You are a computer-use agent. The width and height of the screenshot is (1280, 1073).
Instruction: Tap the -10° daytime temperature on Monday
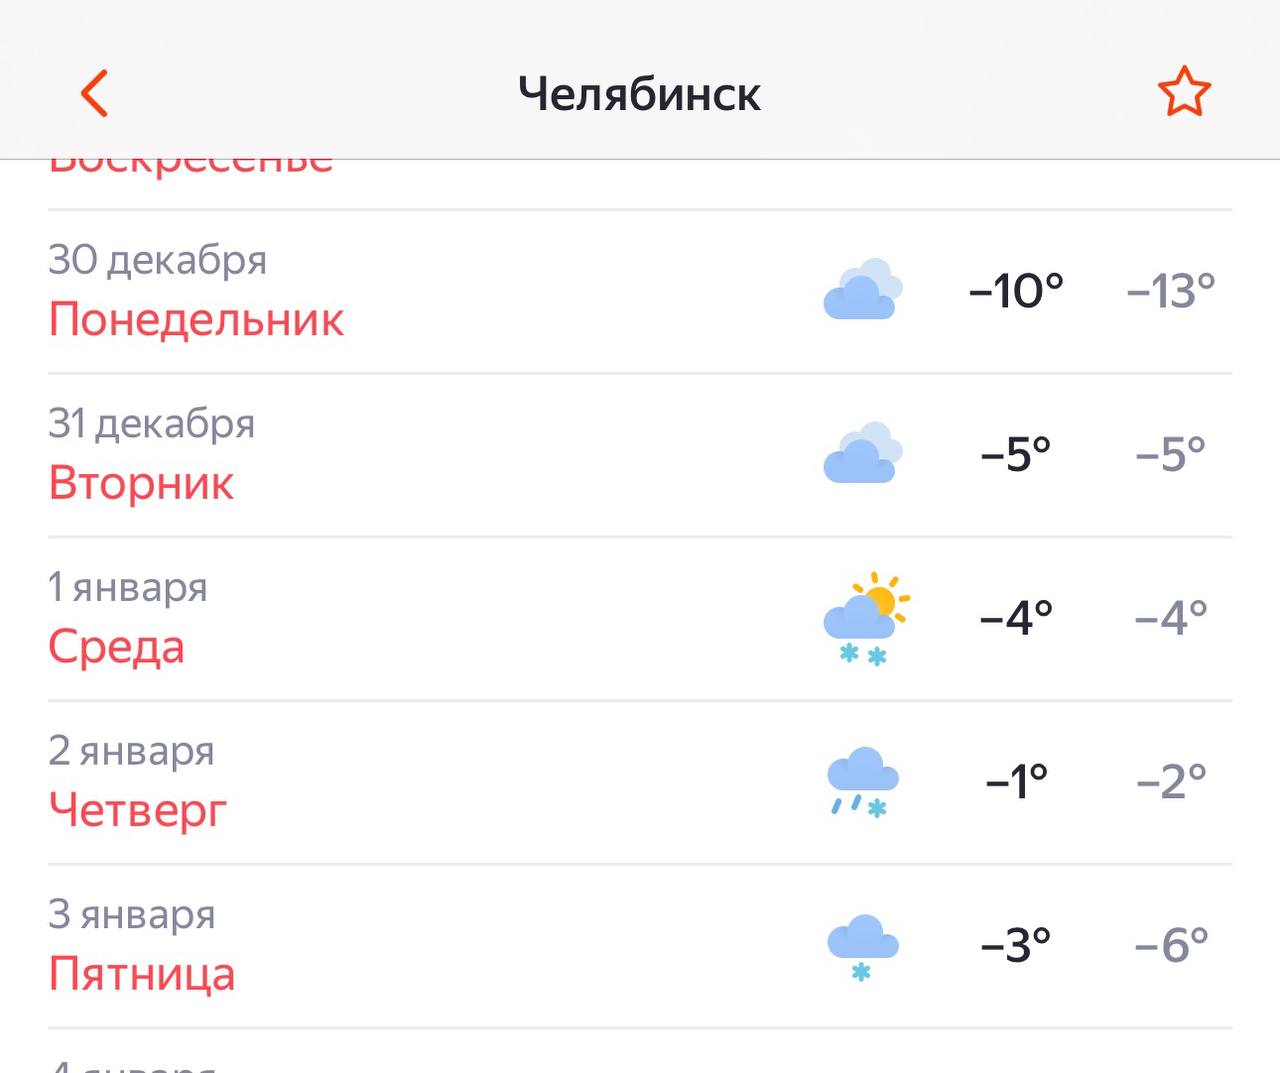(x=1016, y=291)
